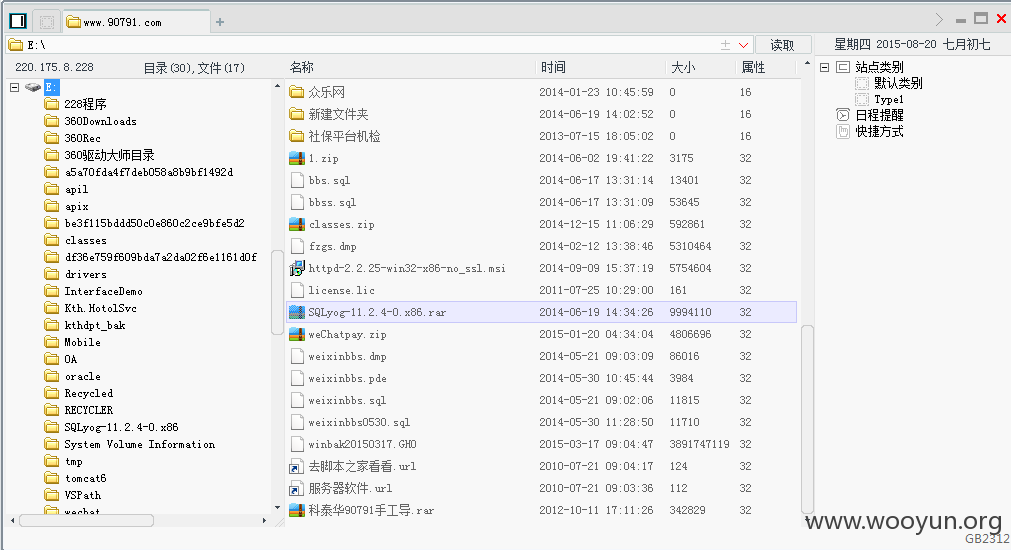Image resolution: width=1011 pixels, height=550 pixels.
Task: Open the 228程序 folder in tree
Action: (x=85, y=104)
